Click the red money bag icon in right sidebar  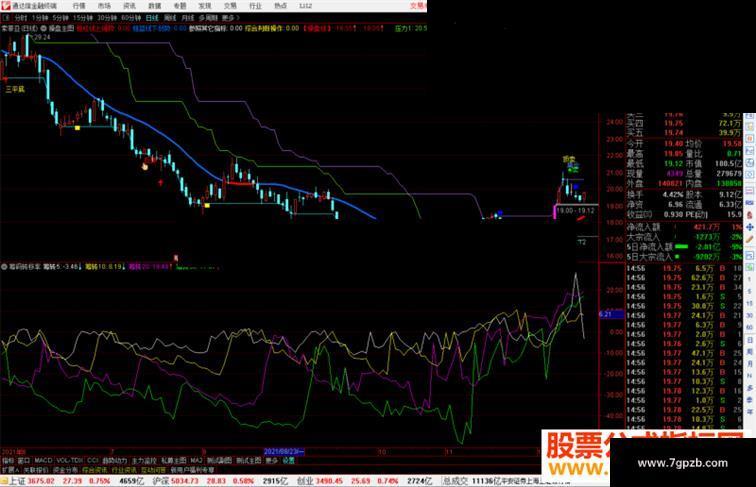tap(750, 215)
